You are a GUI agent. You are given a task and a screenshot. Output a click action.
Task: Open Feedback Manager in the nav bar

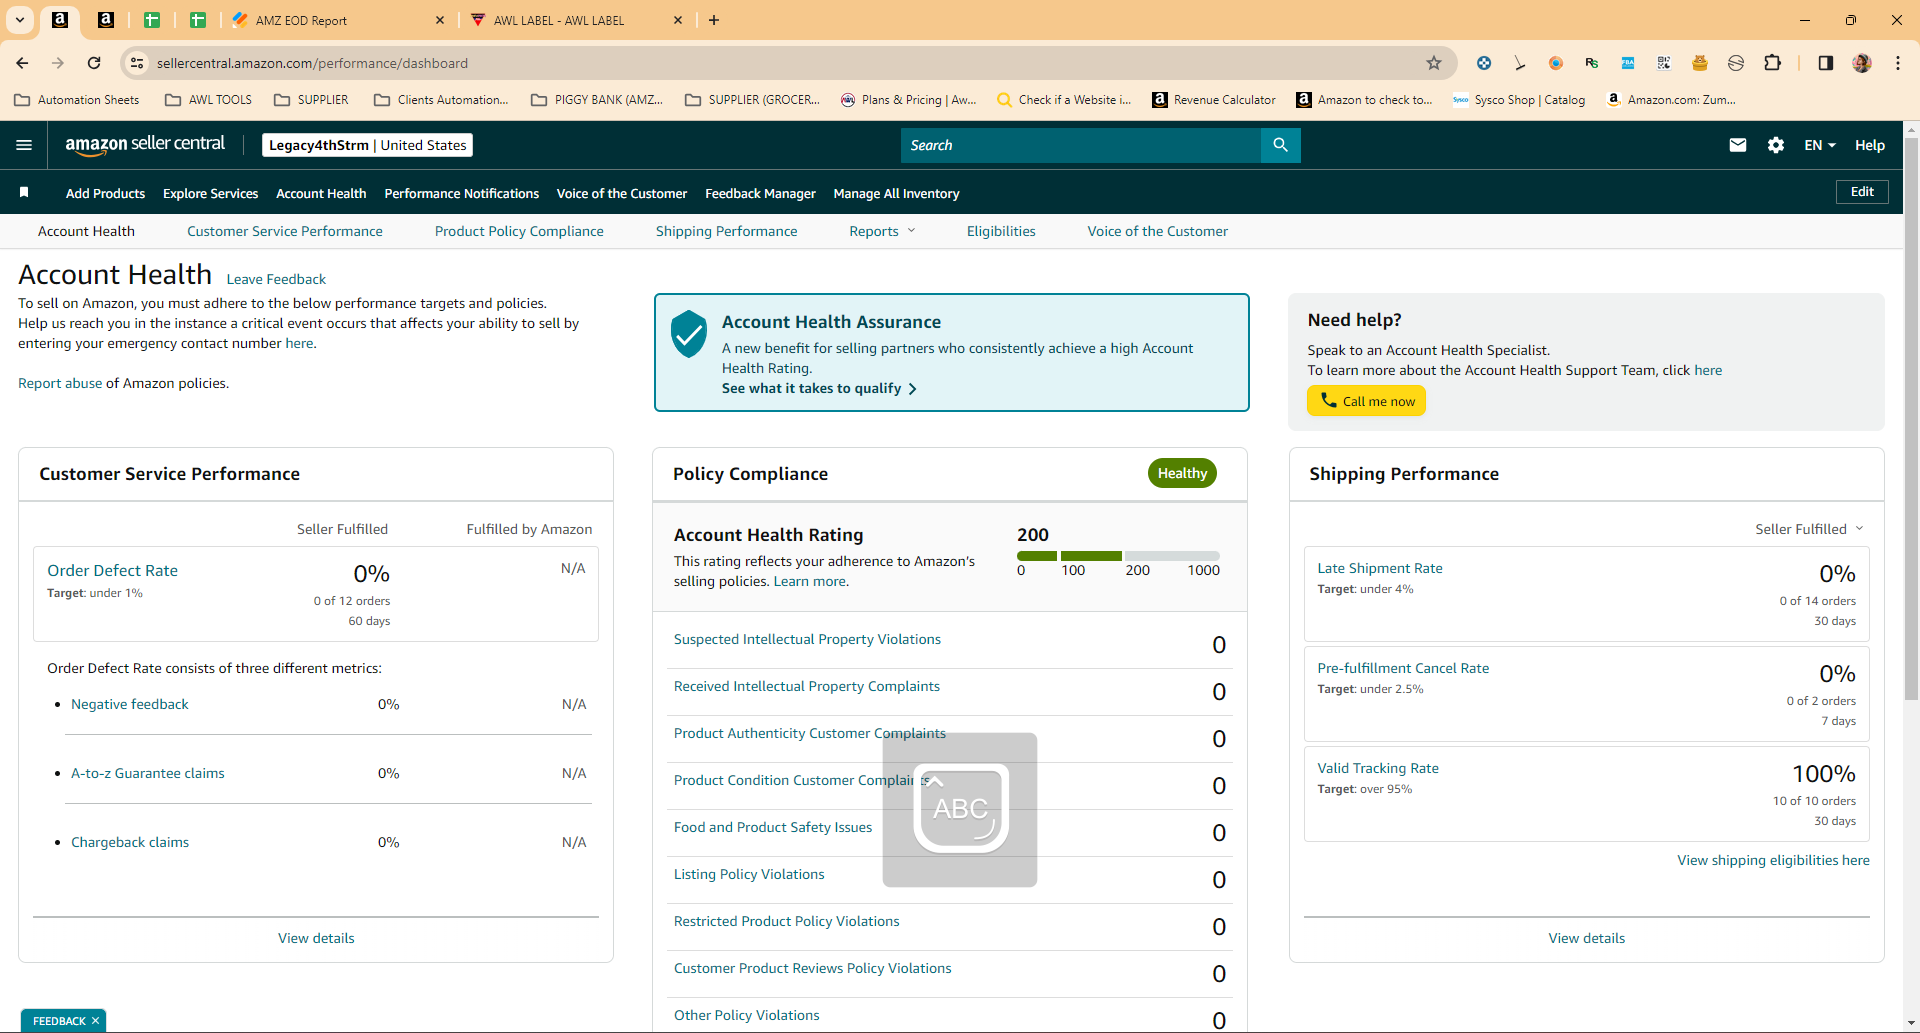(x=760, y=193)
